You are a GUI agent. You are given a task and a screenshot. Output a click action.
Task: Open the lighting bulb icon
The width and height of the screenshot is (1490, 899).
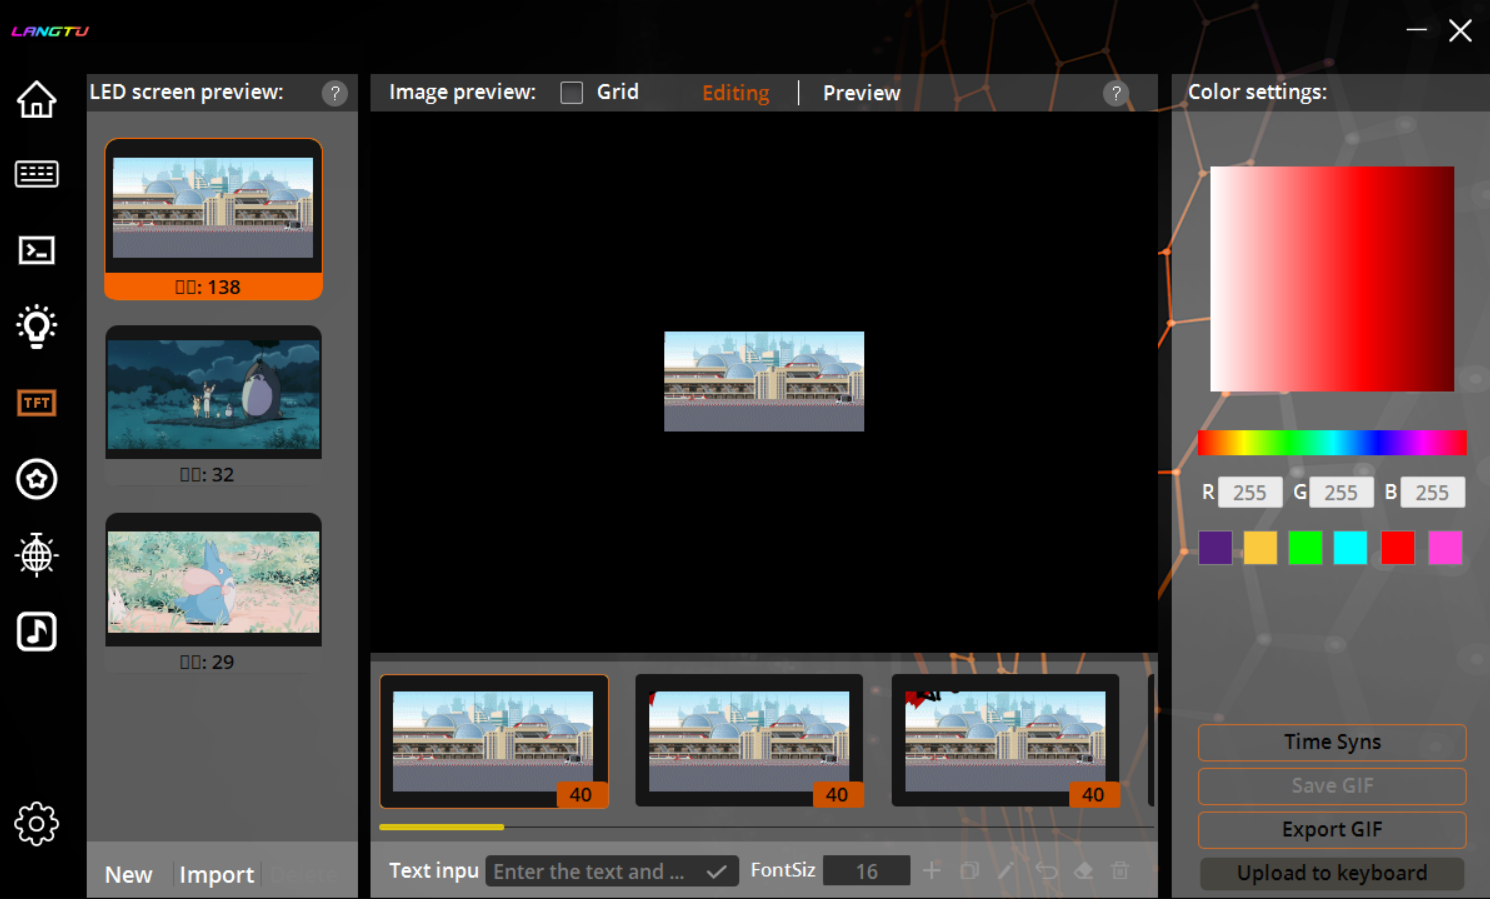(36, 326)
